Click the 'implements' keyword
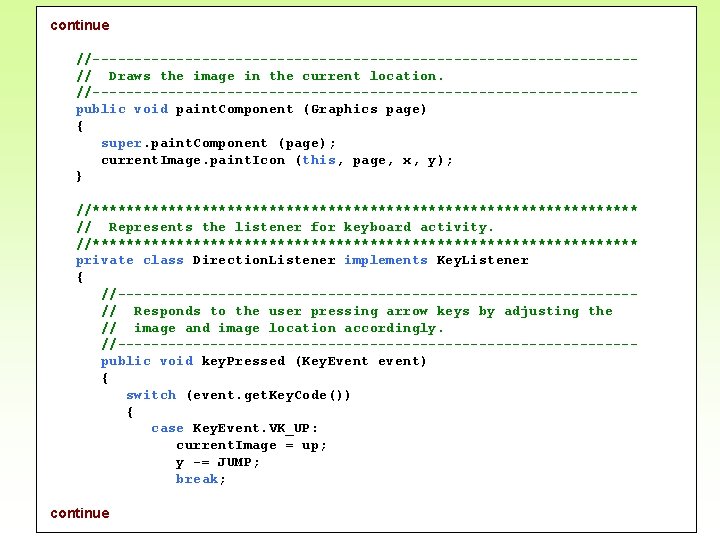The image size is (720, 540). (386, 260)
